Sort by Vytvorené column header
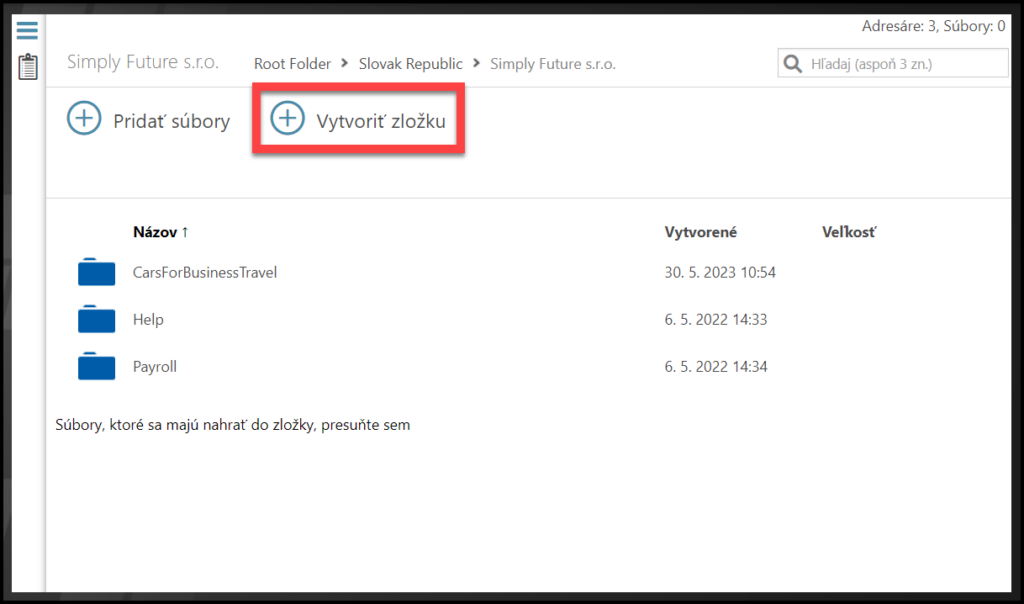1024x604 pixels. click(700, 232)
